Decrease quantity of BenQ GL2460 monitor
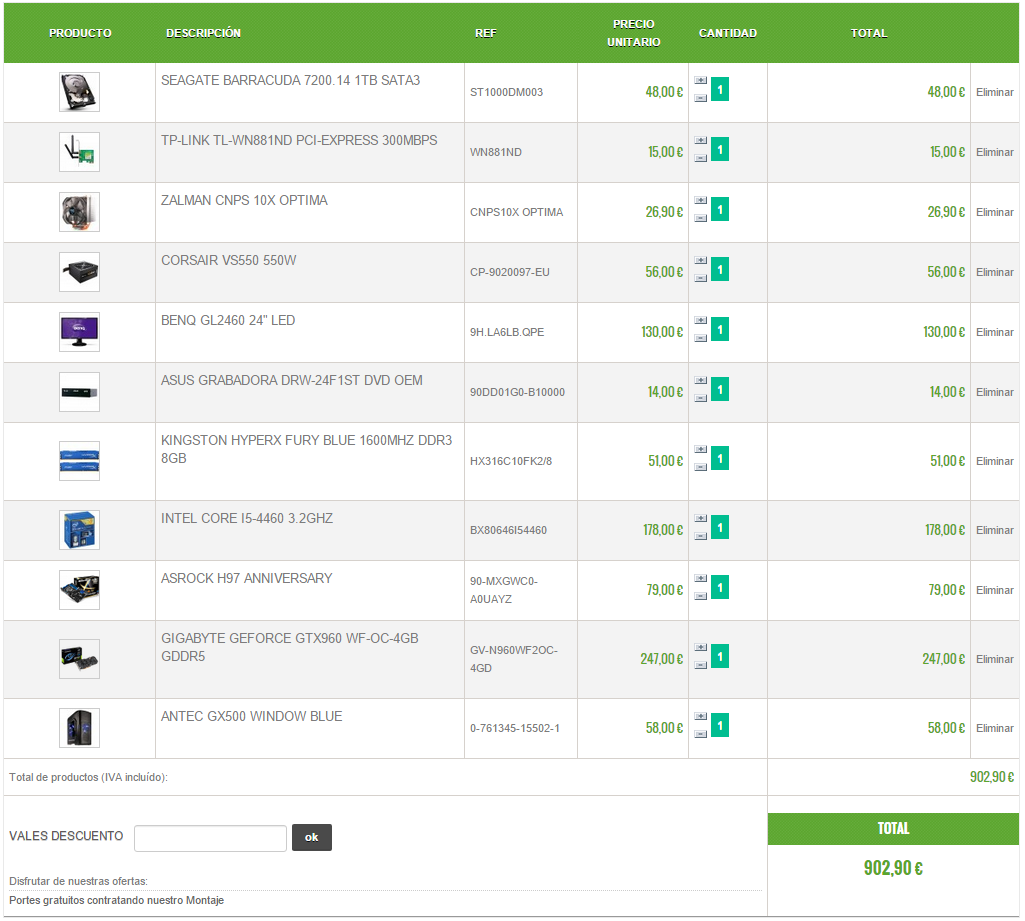This screenshot has width=1025, height=921. pos(700,339)
